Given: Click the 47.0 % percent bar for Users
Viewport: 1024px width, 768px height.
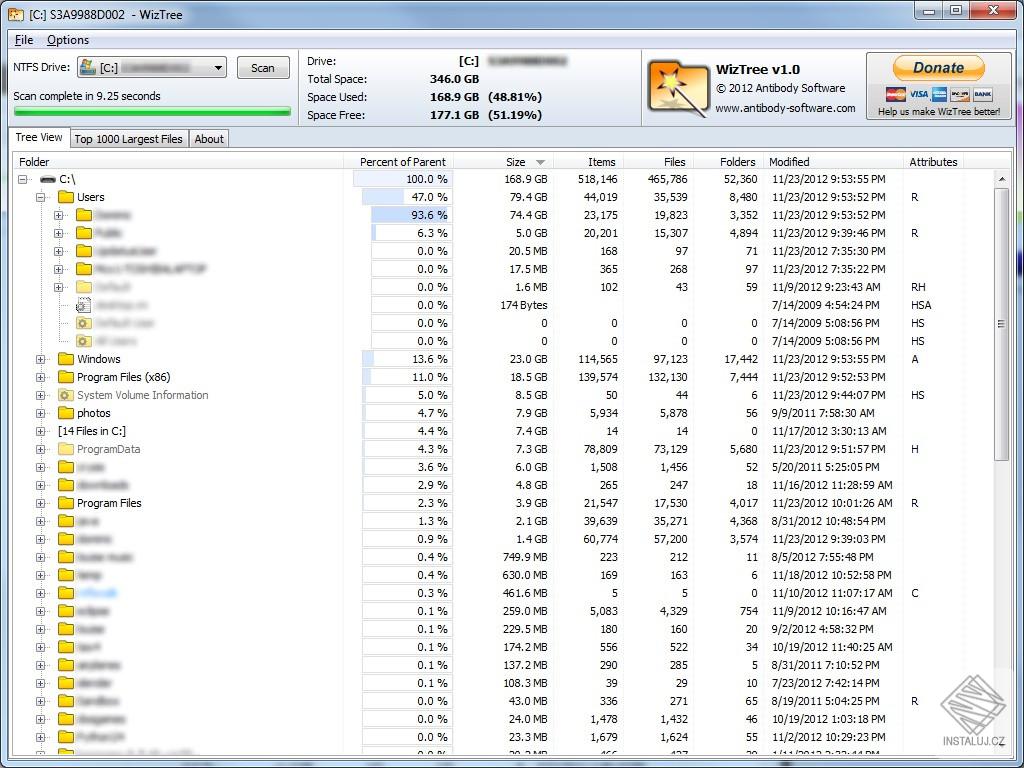Looking at the screenshot, I should tap(407, 197).
